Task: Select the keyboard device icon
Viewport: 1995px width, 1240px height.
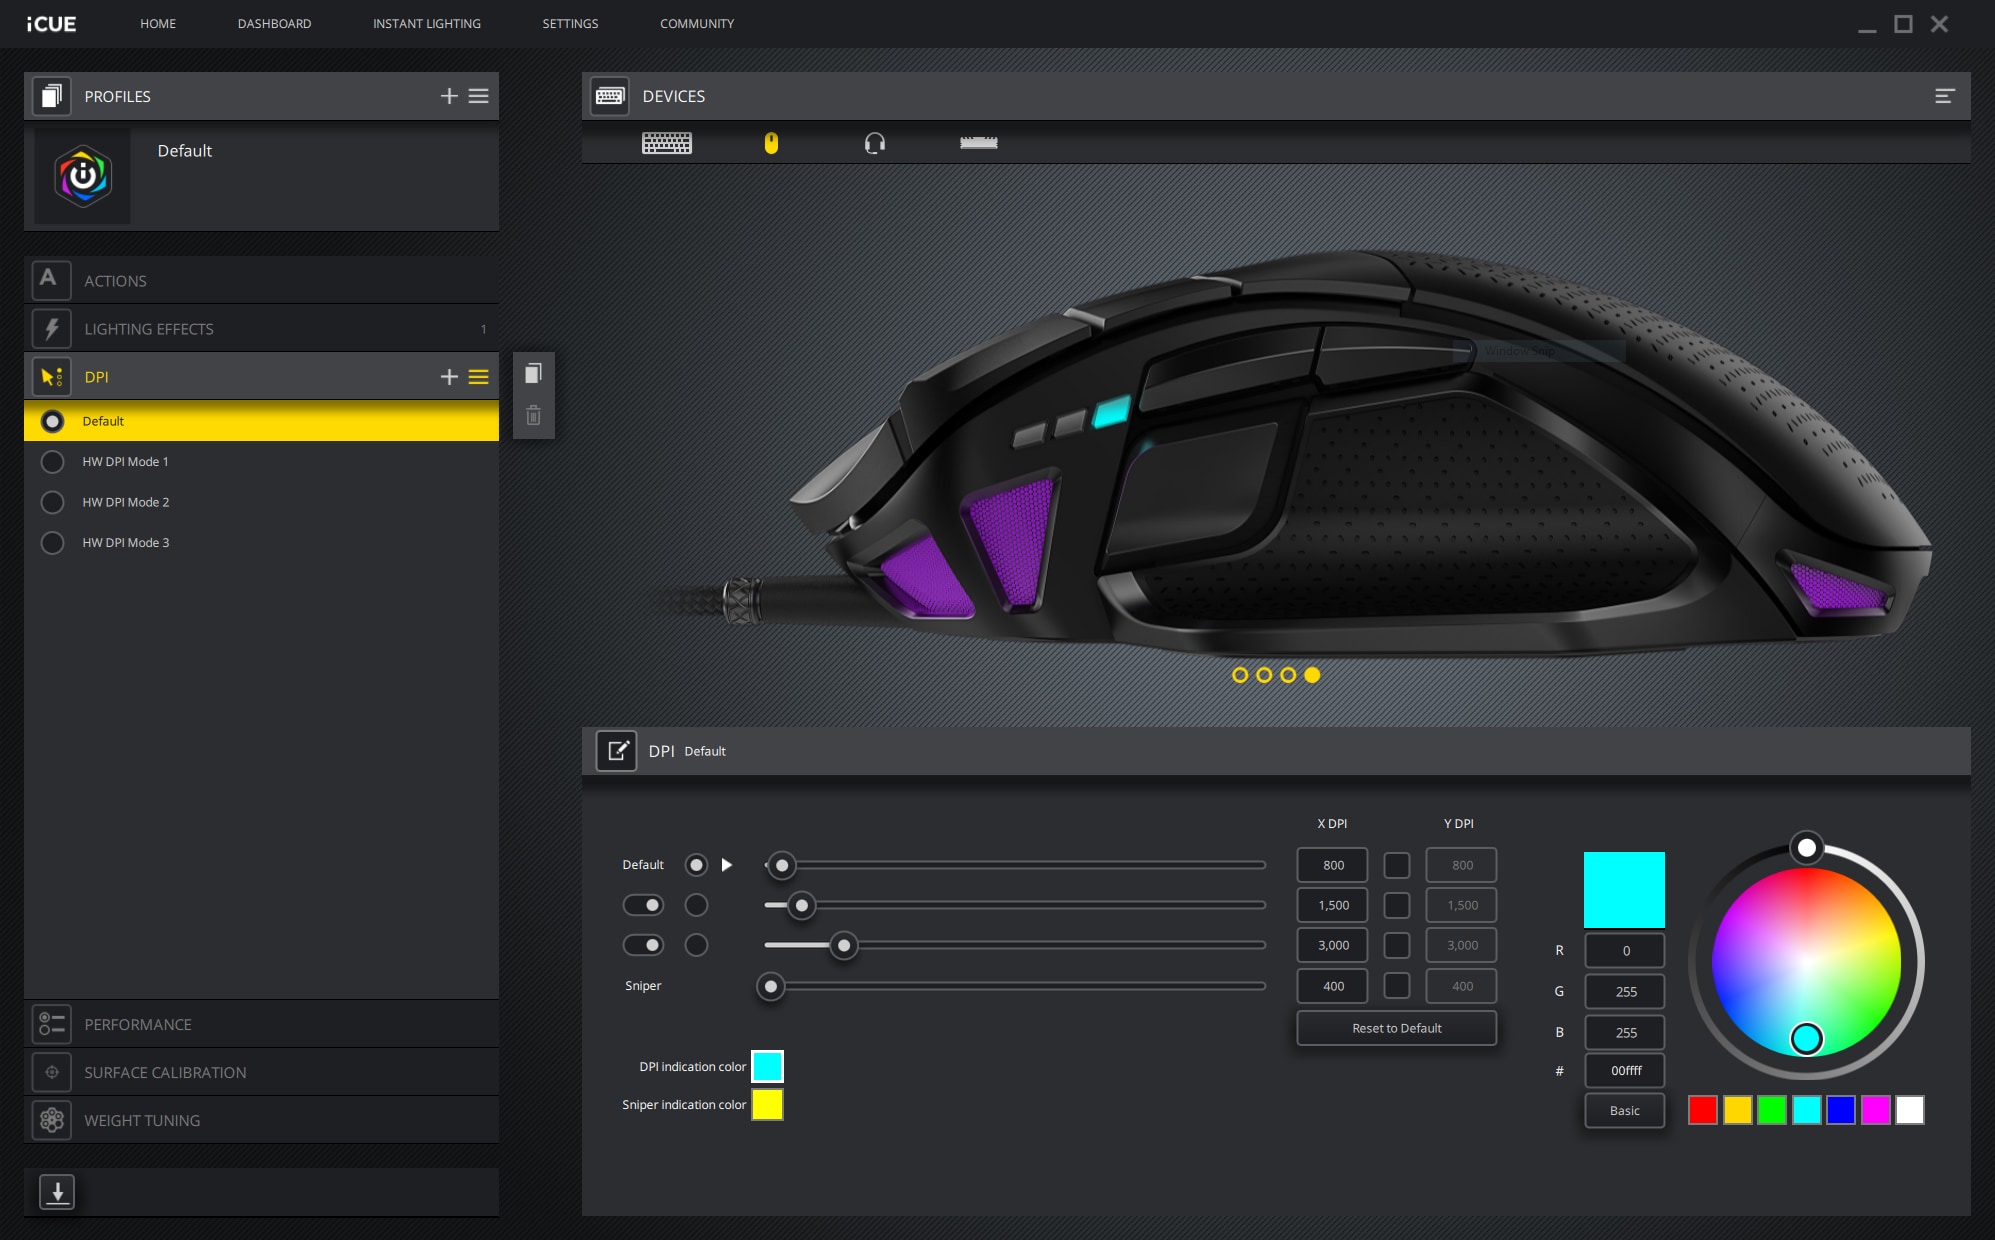Action: click(x=666, y=143)
